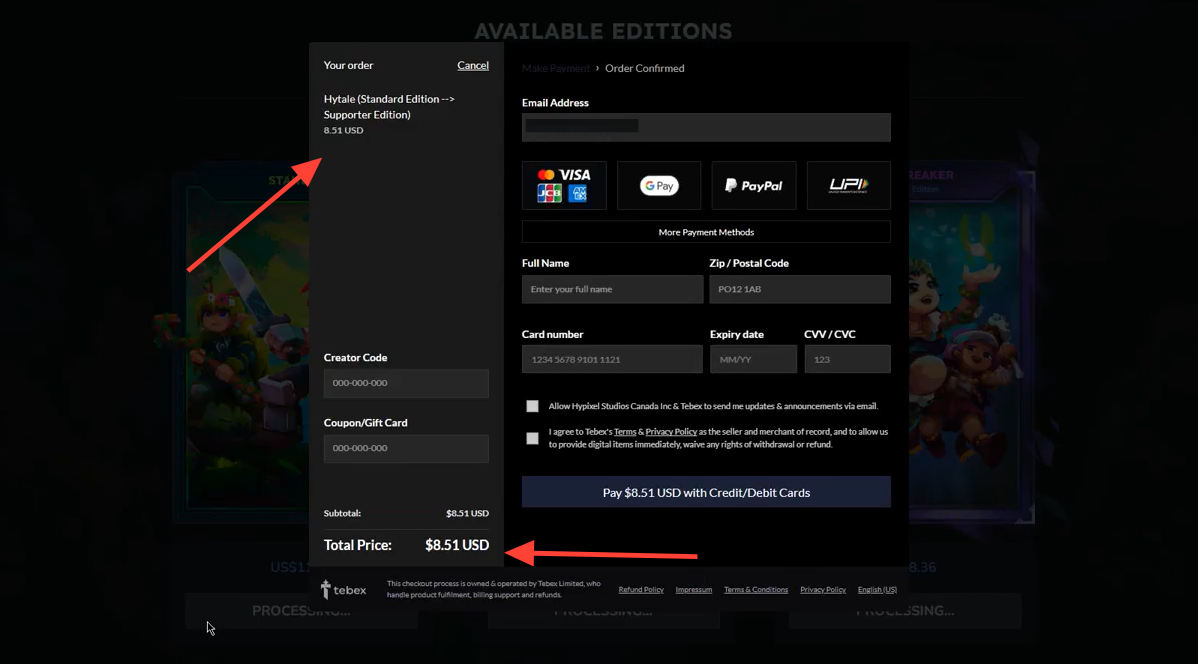Choose PayPal as payment method
The image size is (1198, 664).
[x=754, y=185]
